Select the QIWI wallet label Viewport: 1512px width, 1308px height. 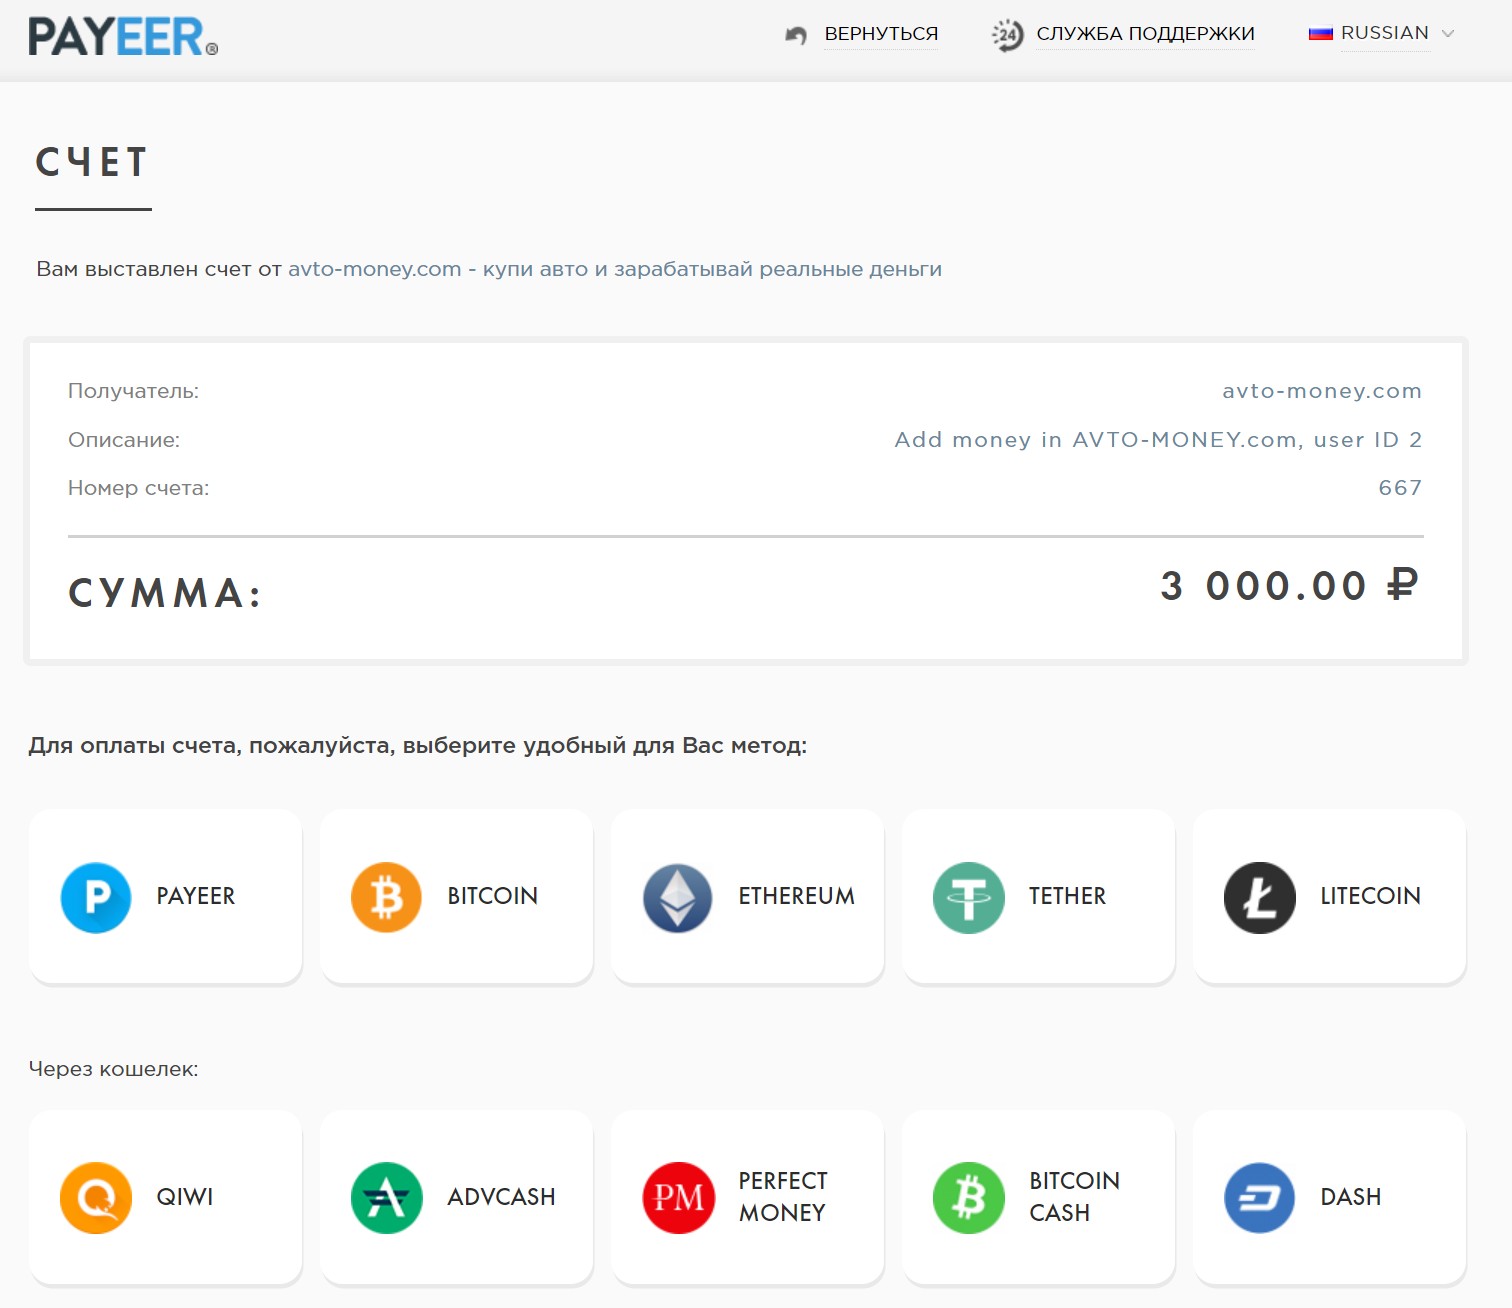tap(185, 1197)
